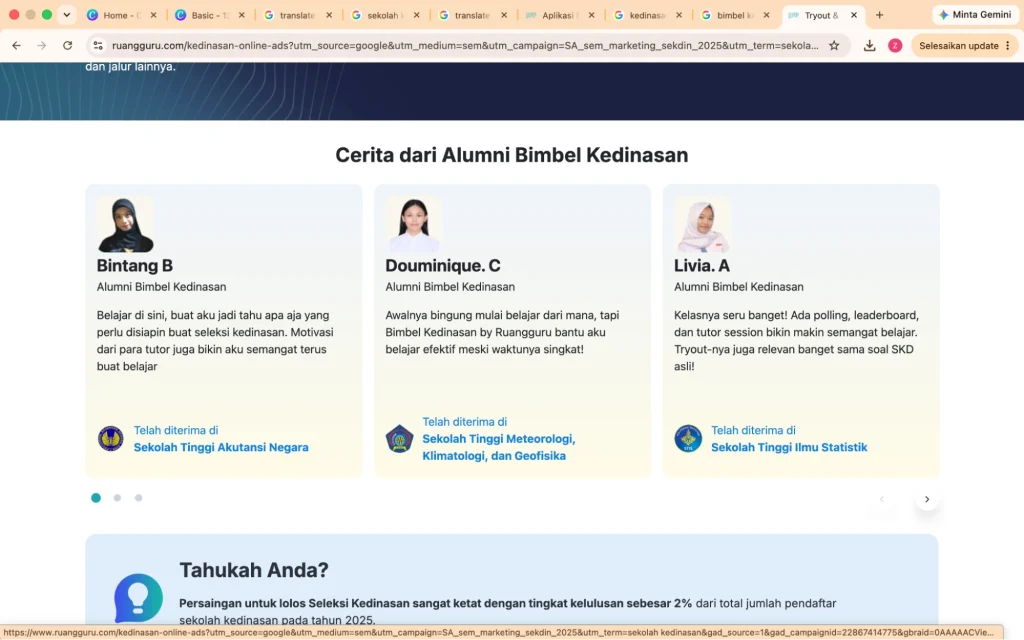Open the profile avatar menu

(x=895, y=46)
